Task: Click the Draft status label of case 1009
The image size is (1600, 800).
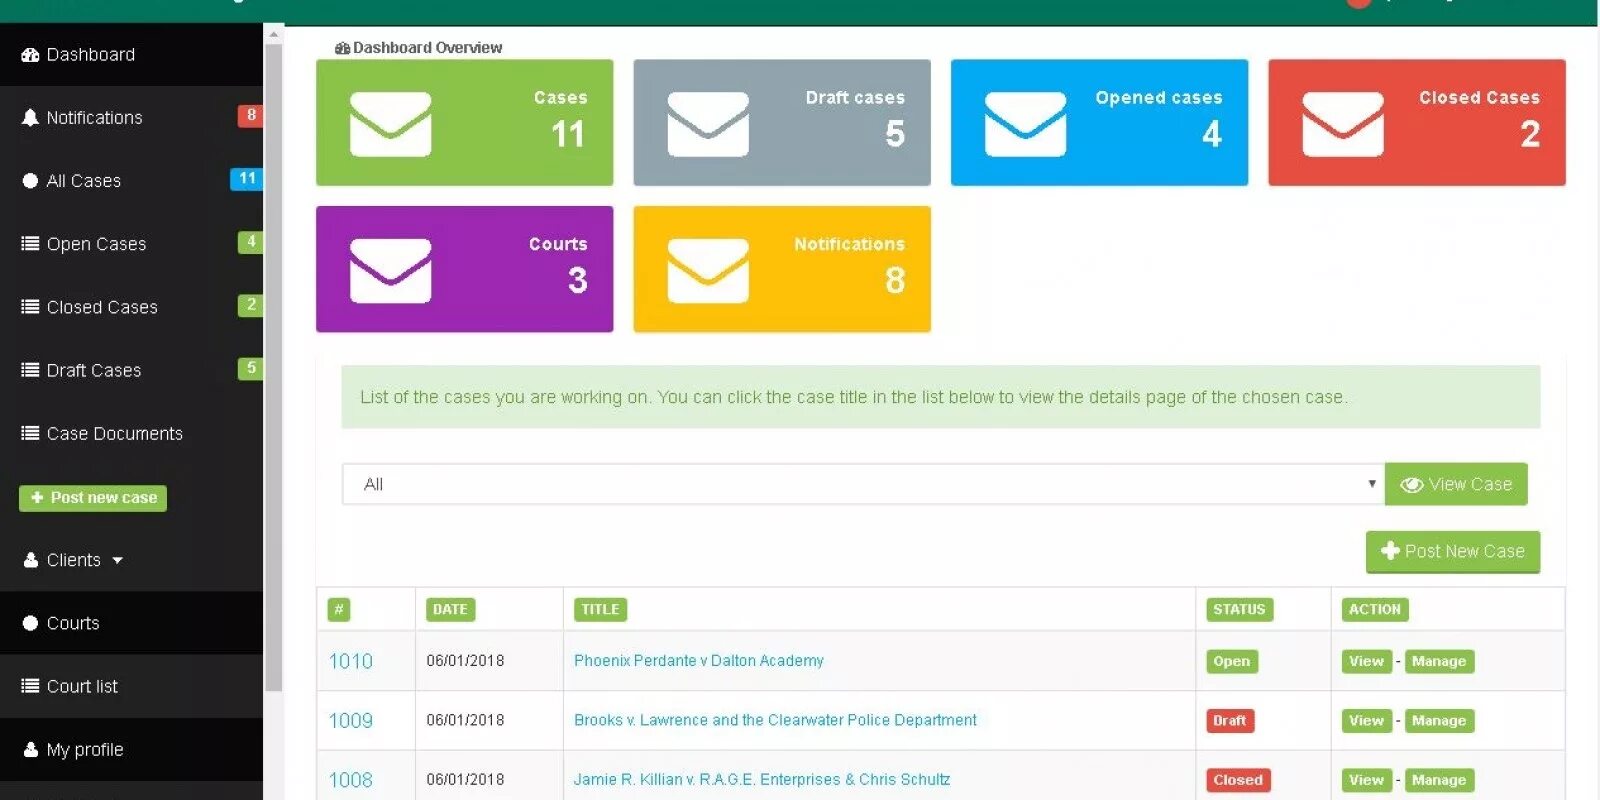Action: click(x=1230, y=720)
